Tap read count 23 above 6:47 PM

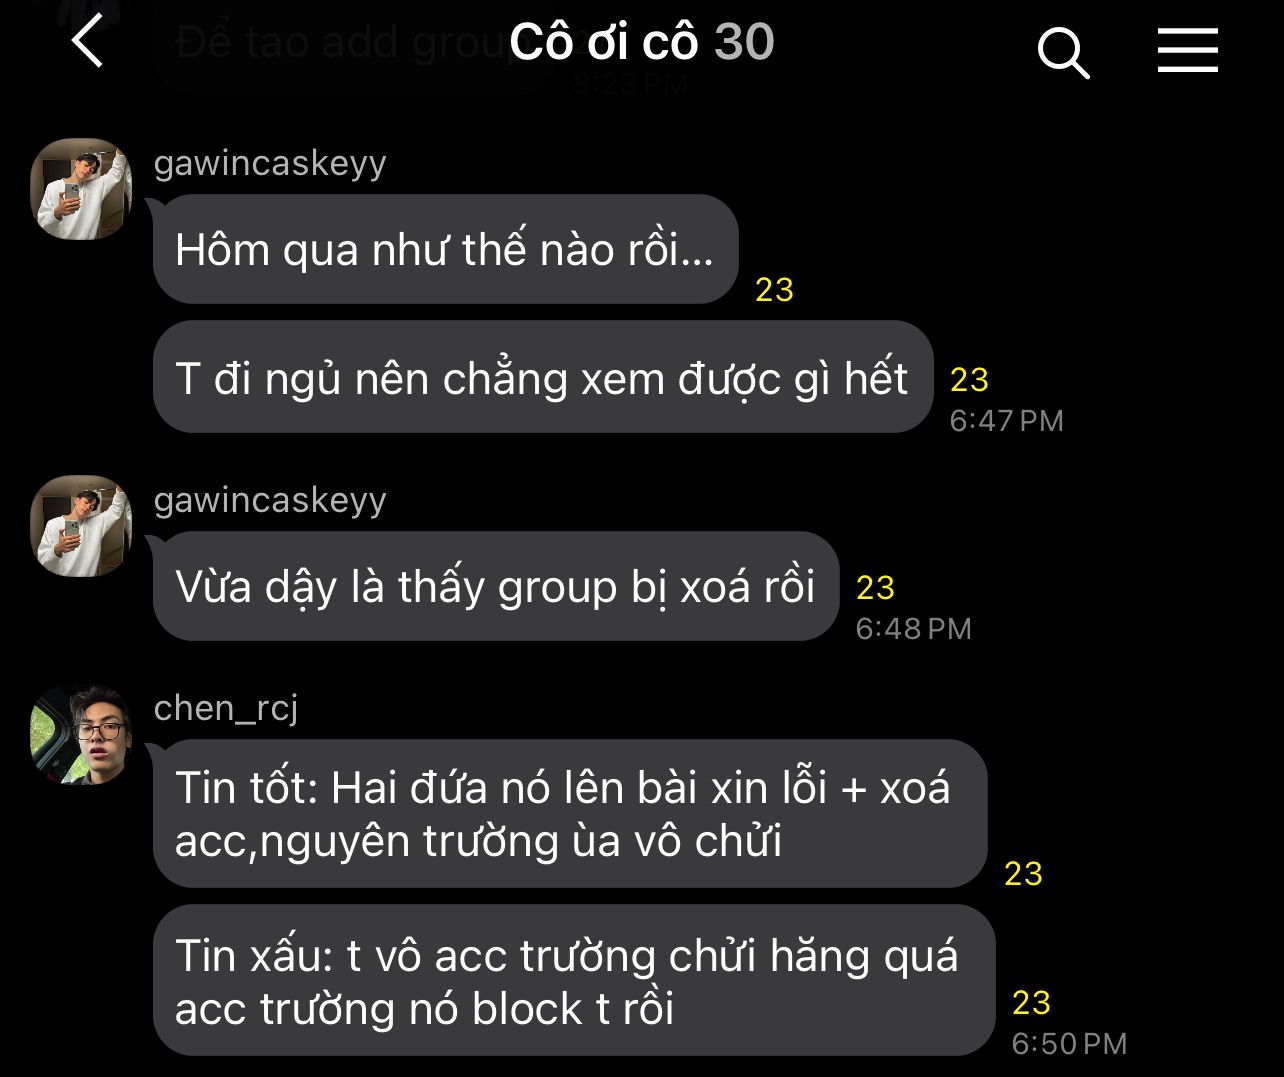969,380
